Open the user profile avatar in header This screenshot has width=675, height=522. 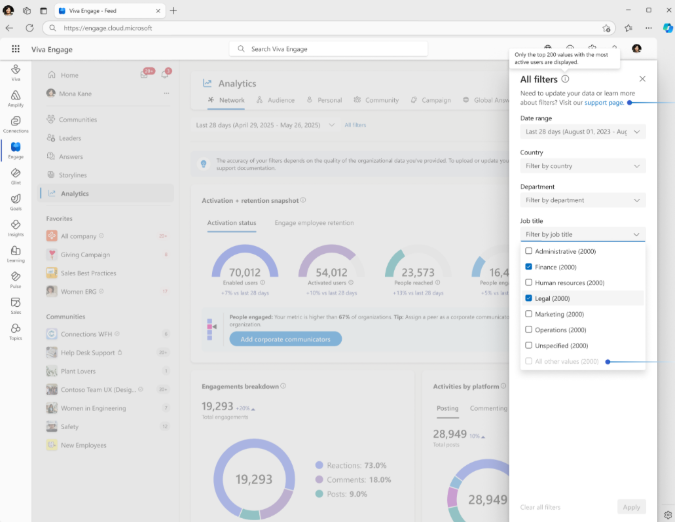coord(637,48)
